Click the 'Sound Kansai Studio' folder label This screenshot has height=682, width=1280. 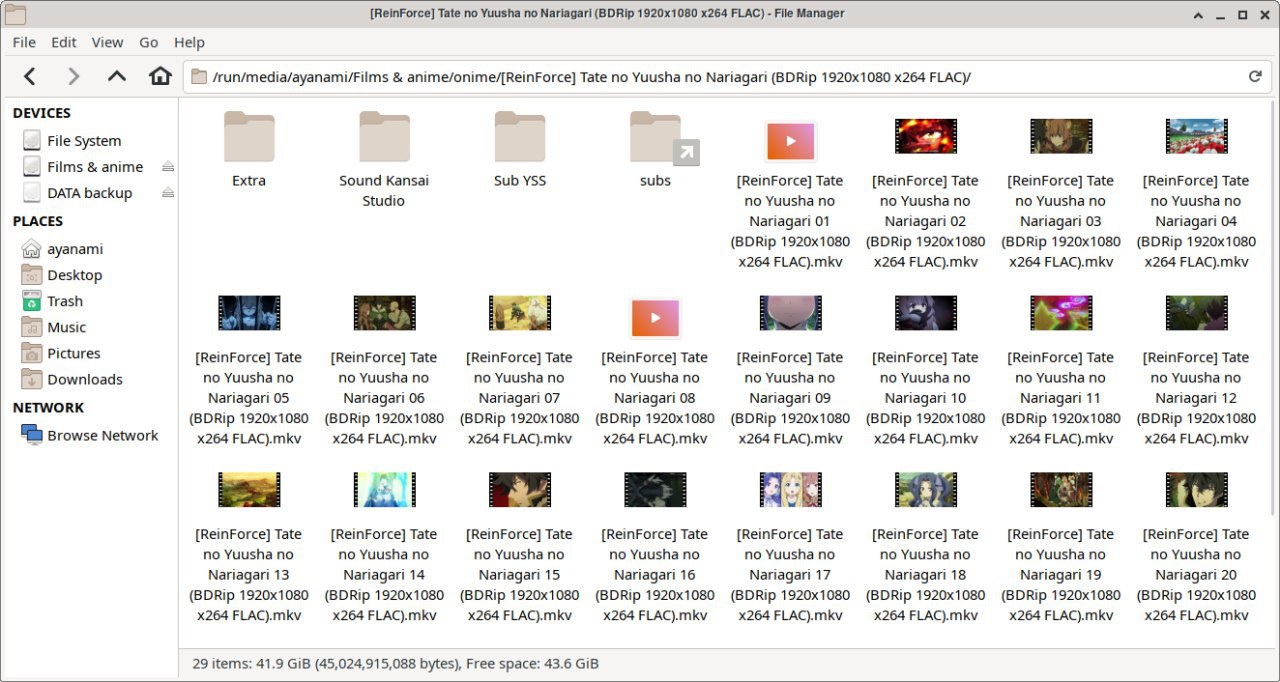point(384,191)
